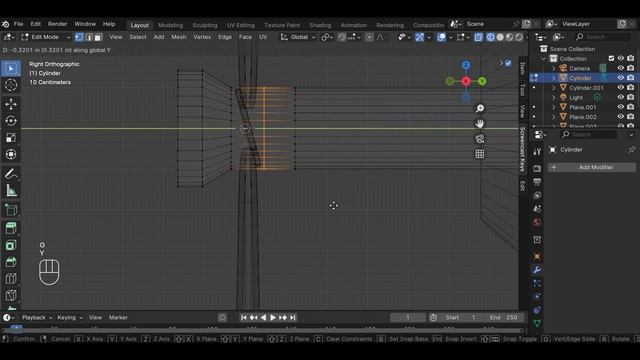The width and height of the screenshot is (640, 360).
Task: Hide Plane.001 in viewport
Action: (x=621, y=107)
